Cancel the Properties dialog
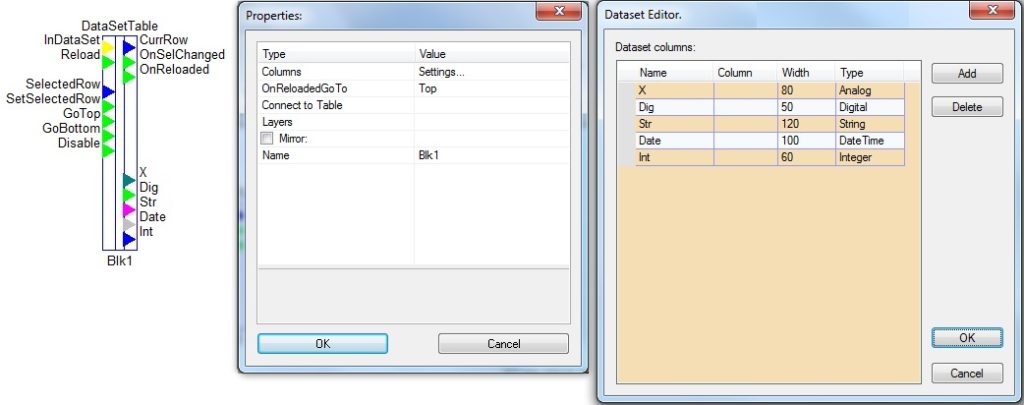 click(x=504, y=344)
